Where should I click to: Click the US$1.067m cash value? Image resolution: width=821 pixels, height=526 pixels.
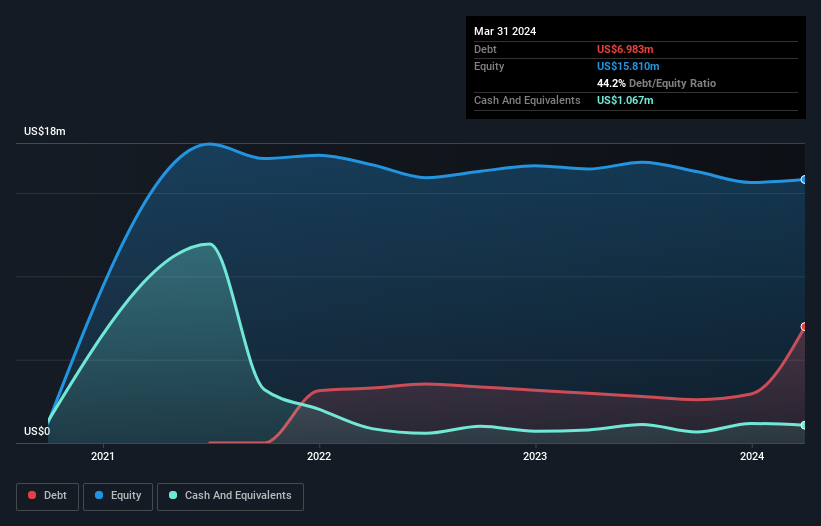click(625, 100)
